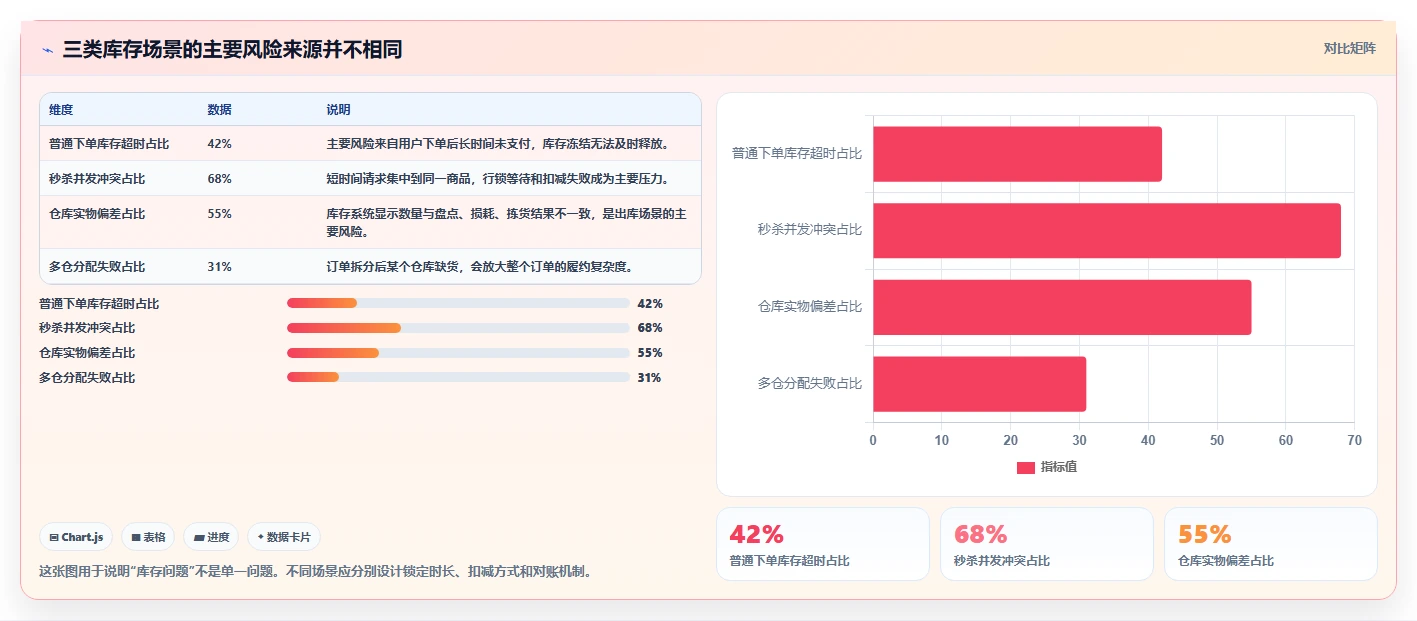Click the 对比矩阵 label
The height and width of the screenshot is (621, 1417).
(1349, 48)
